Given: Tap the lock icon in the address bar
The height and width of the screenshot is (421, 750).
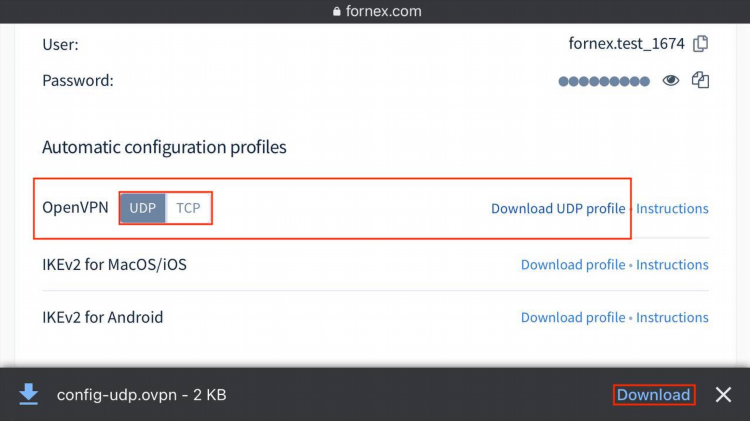Looking at the screenshot, I should (337, 11).
